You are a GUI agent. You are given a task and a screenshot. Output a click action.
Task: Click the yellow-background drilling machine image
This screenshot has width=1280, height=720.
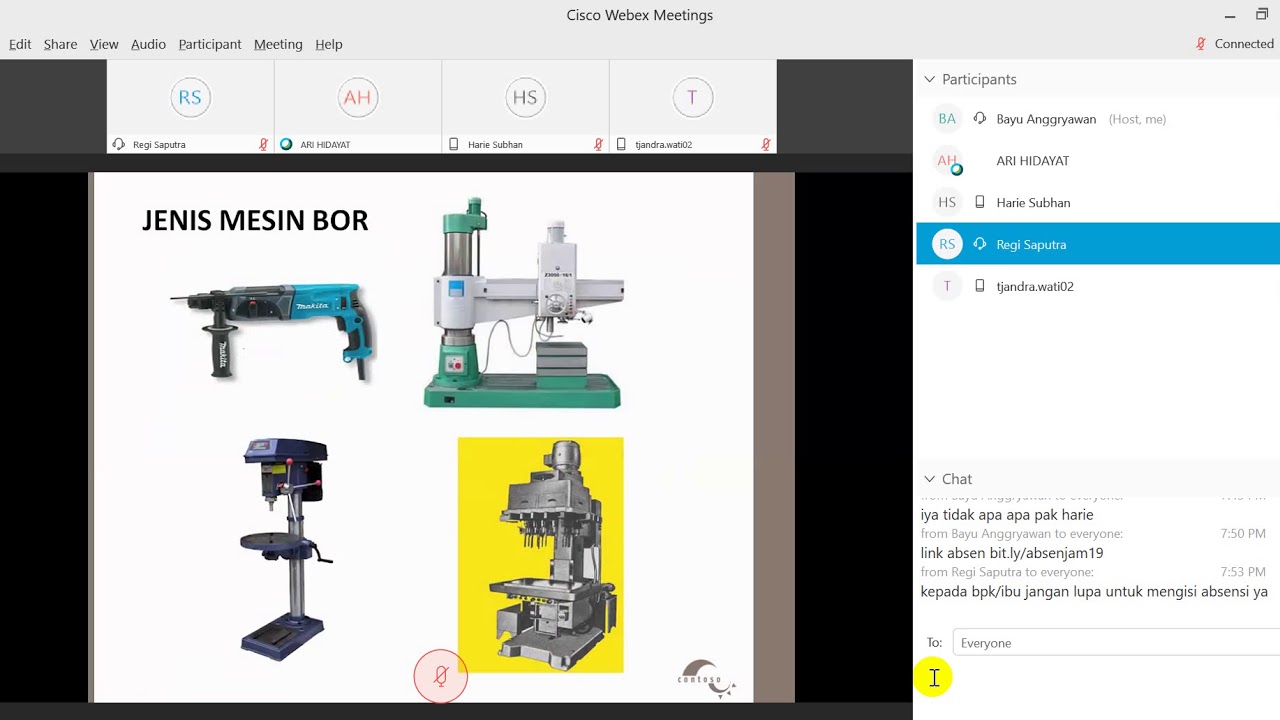(540, 555)
